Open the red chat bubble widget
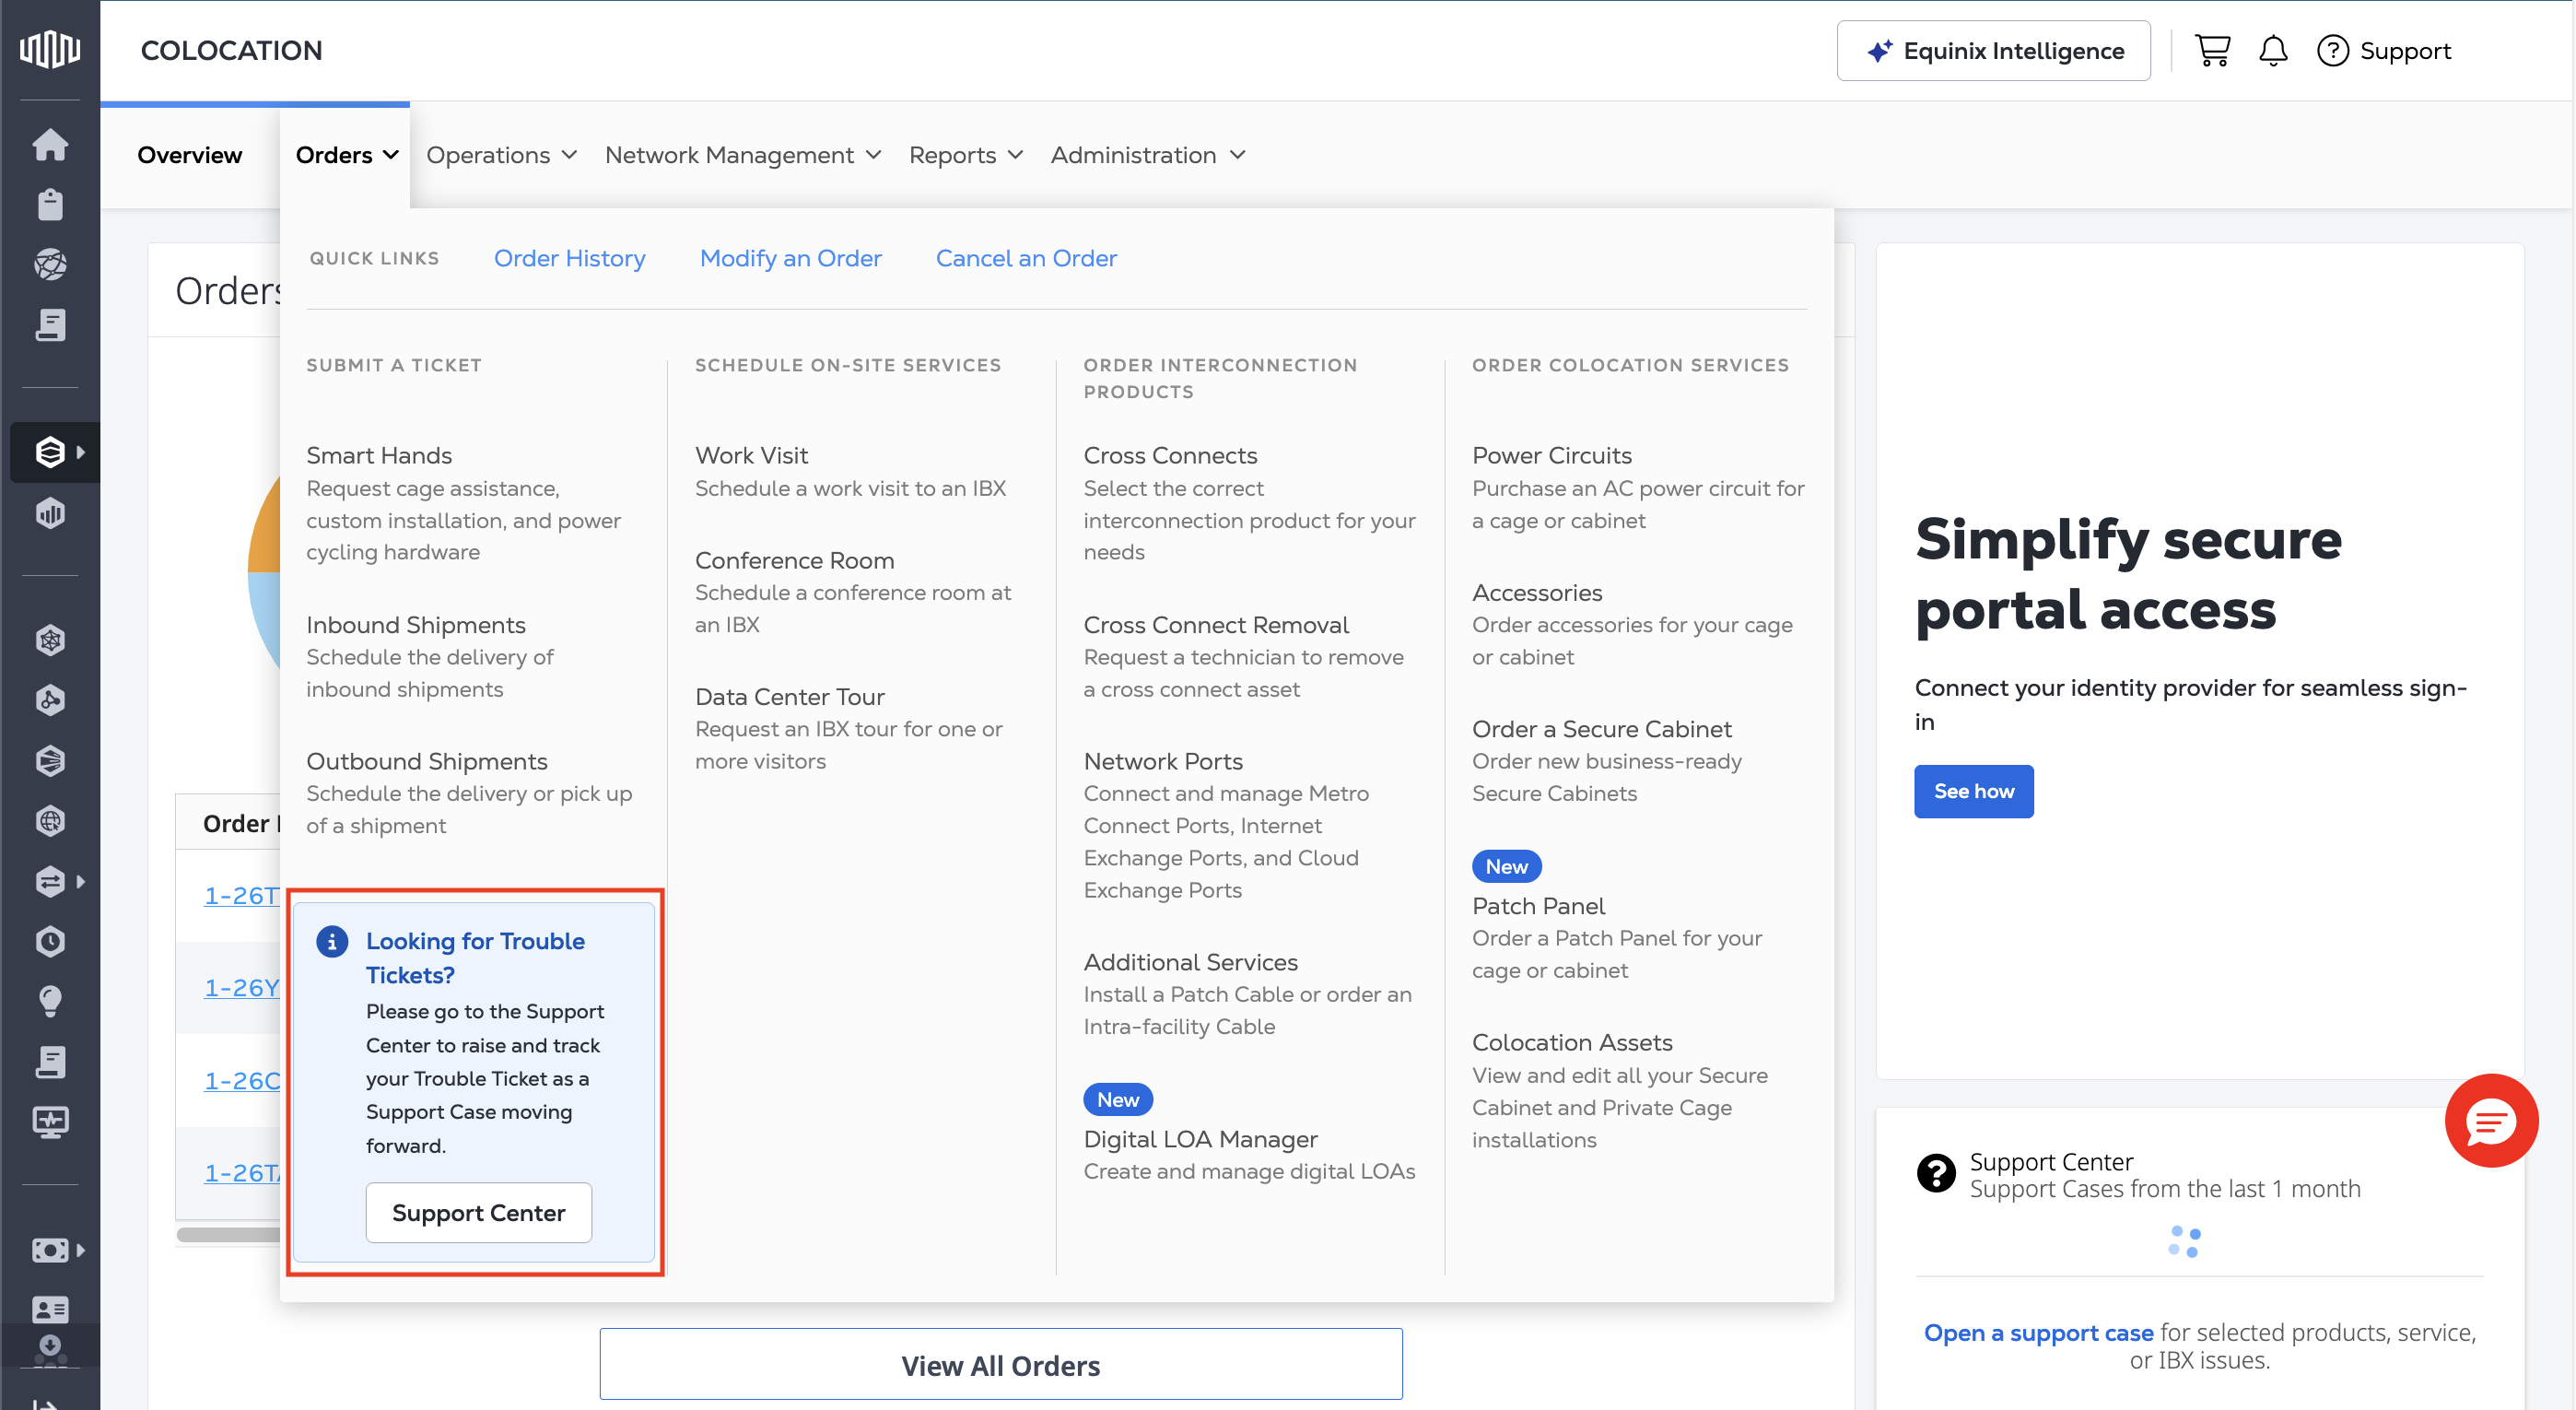 click(x=2490, y=1120)
